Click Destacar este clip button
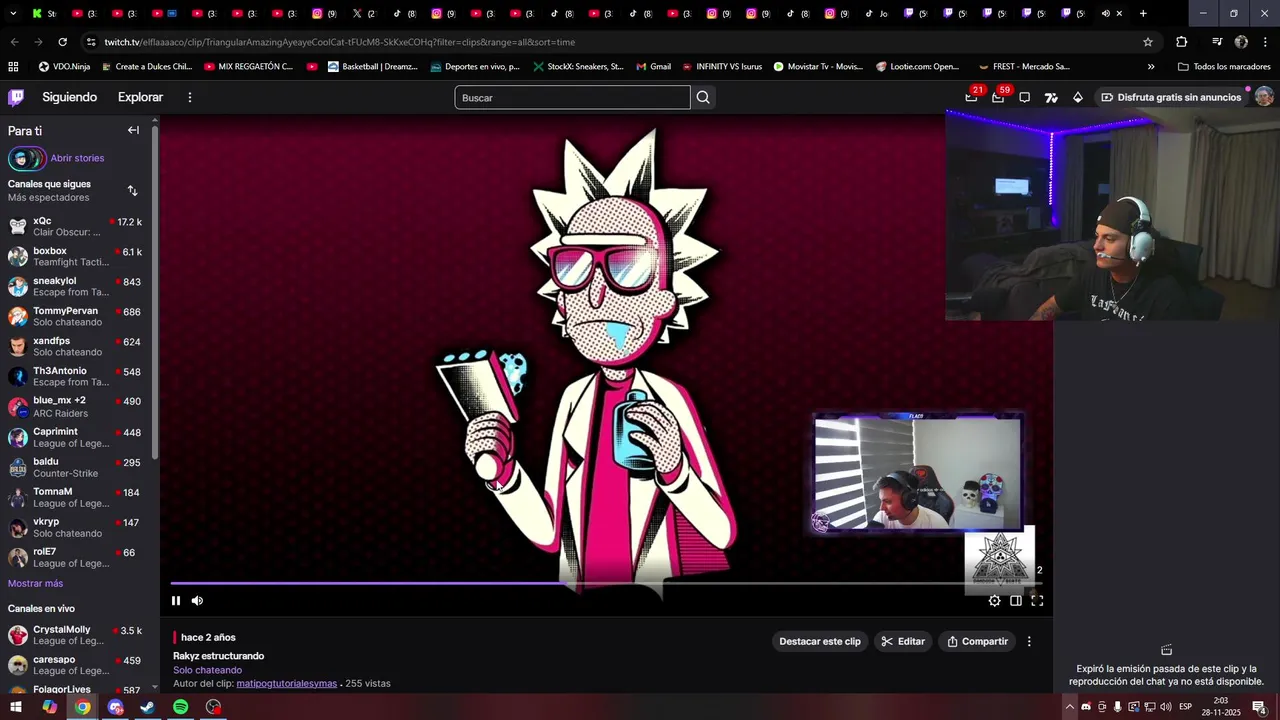 [820, 641]
